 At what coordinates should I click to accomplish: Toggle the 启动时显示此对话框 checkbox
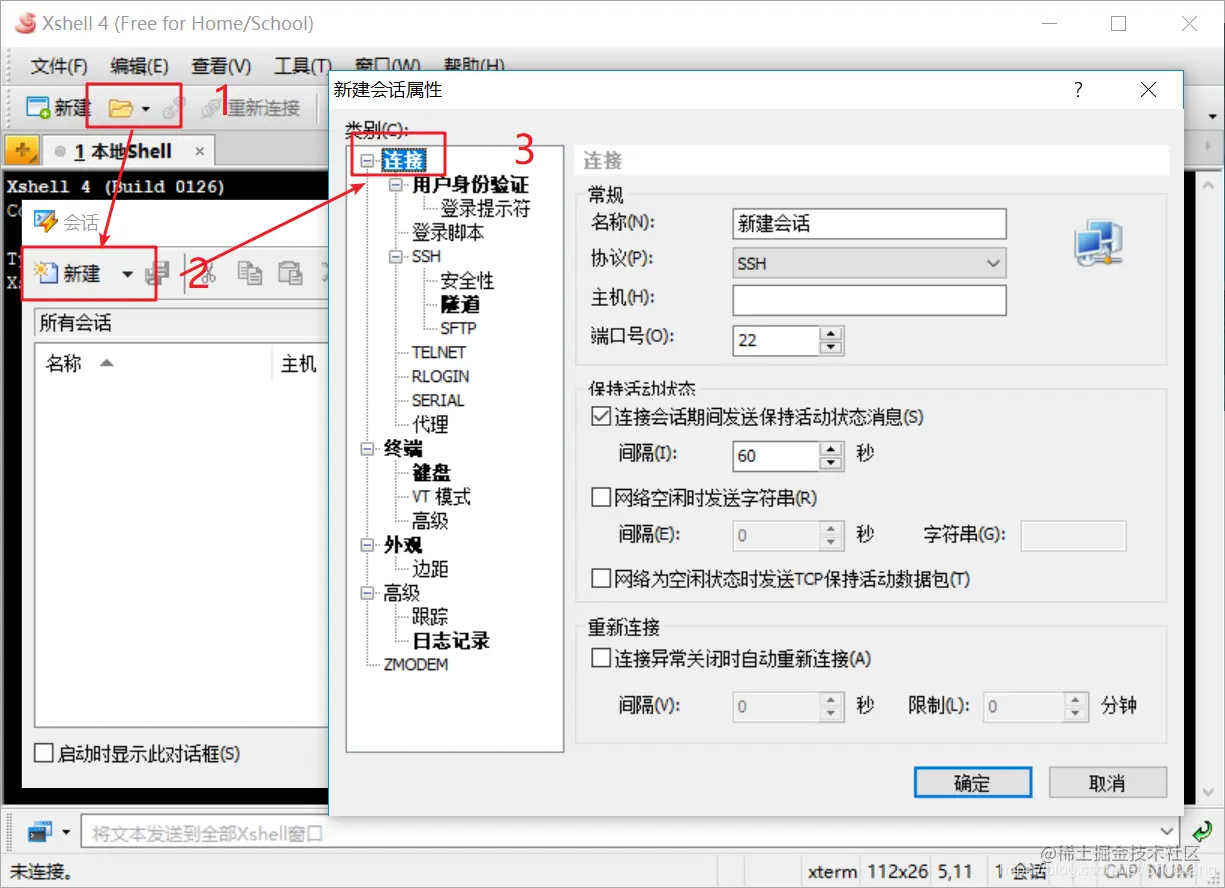pyautogui.click(x=43, y=753)
